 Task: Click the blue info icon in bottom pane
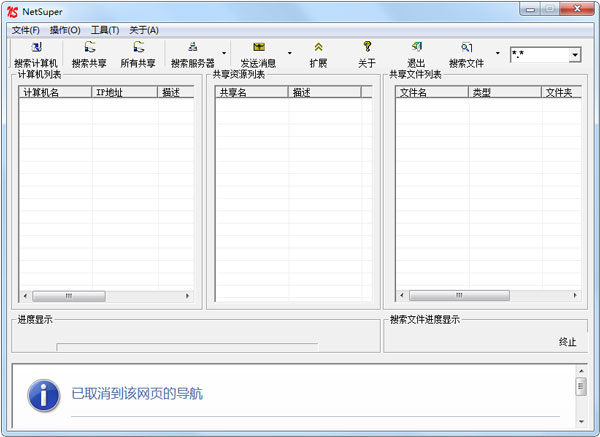click(x=44, y=395)
